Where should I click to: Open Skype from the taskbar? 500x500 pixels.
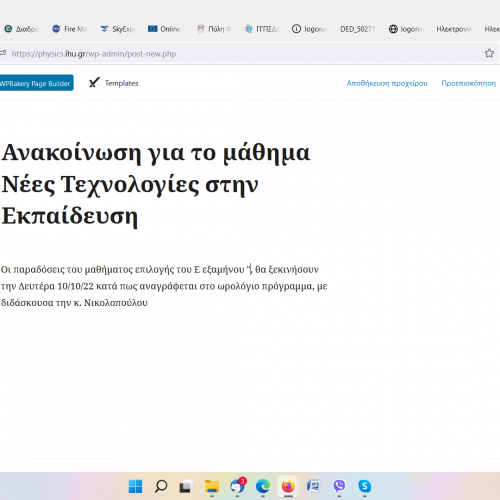[365, 486]
